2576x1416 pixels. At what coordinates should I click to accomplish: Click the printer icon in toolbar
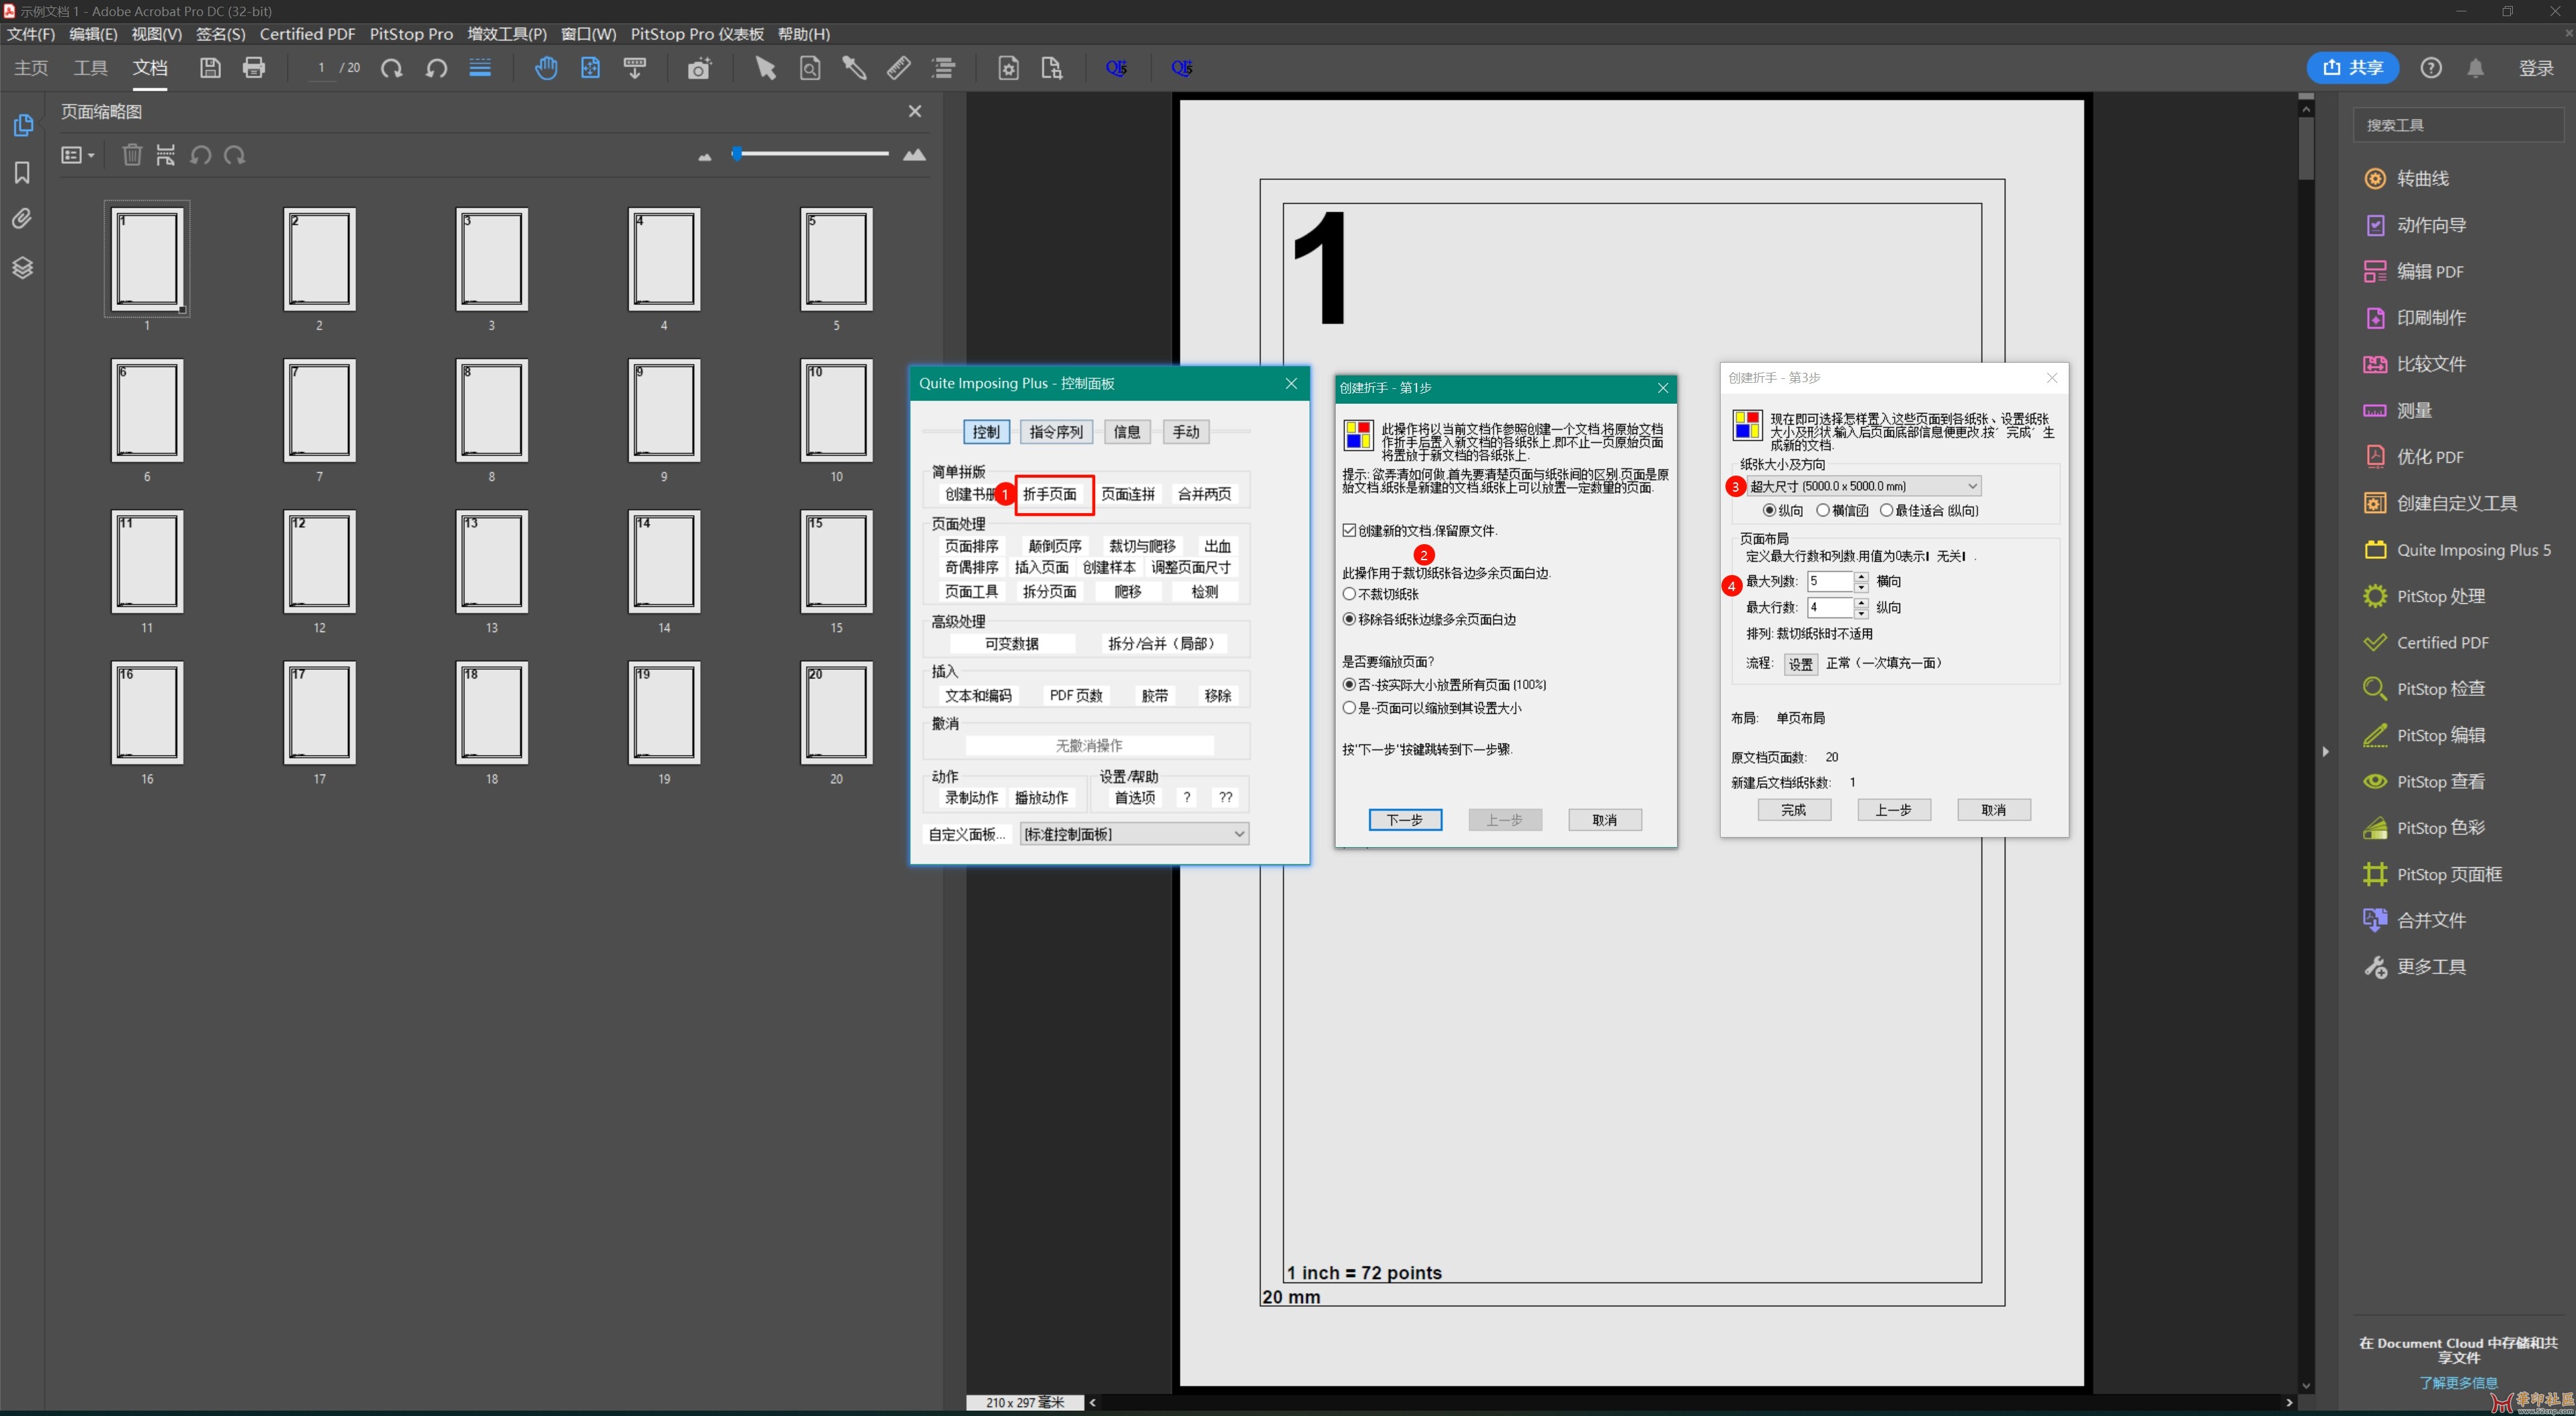(x=254, y=68)
